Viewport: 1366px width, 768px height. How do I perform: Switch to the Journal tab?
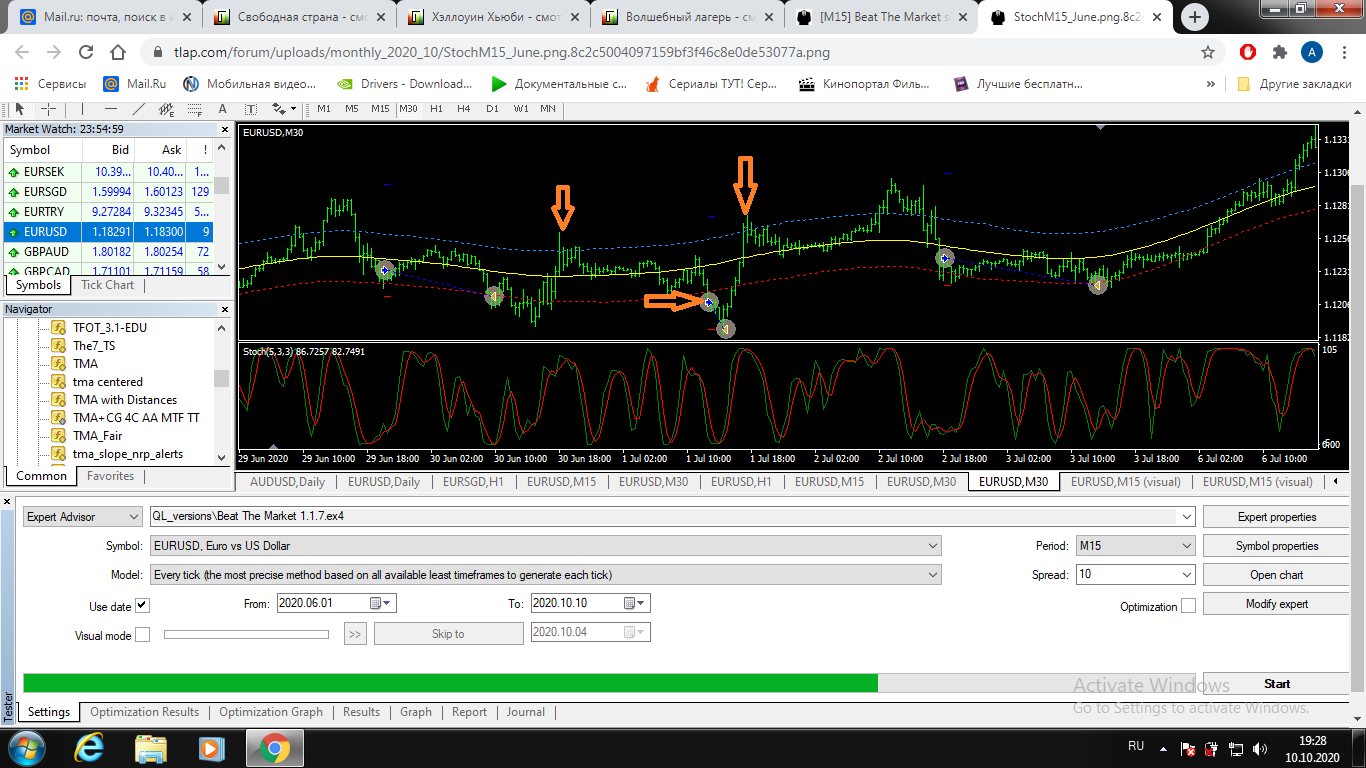point(526,712)
